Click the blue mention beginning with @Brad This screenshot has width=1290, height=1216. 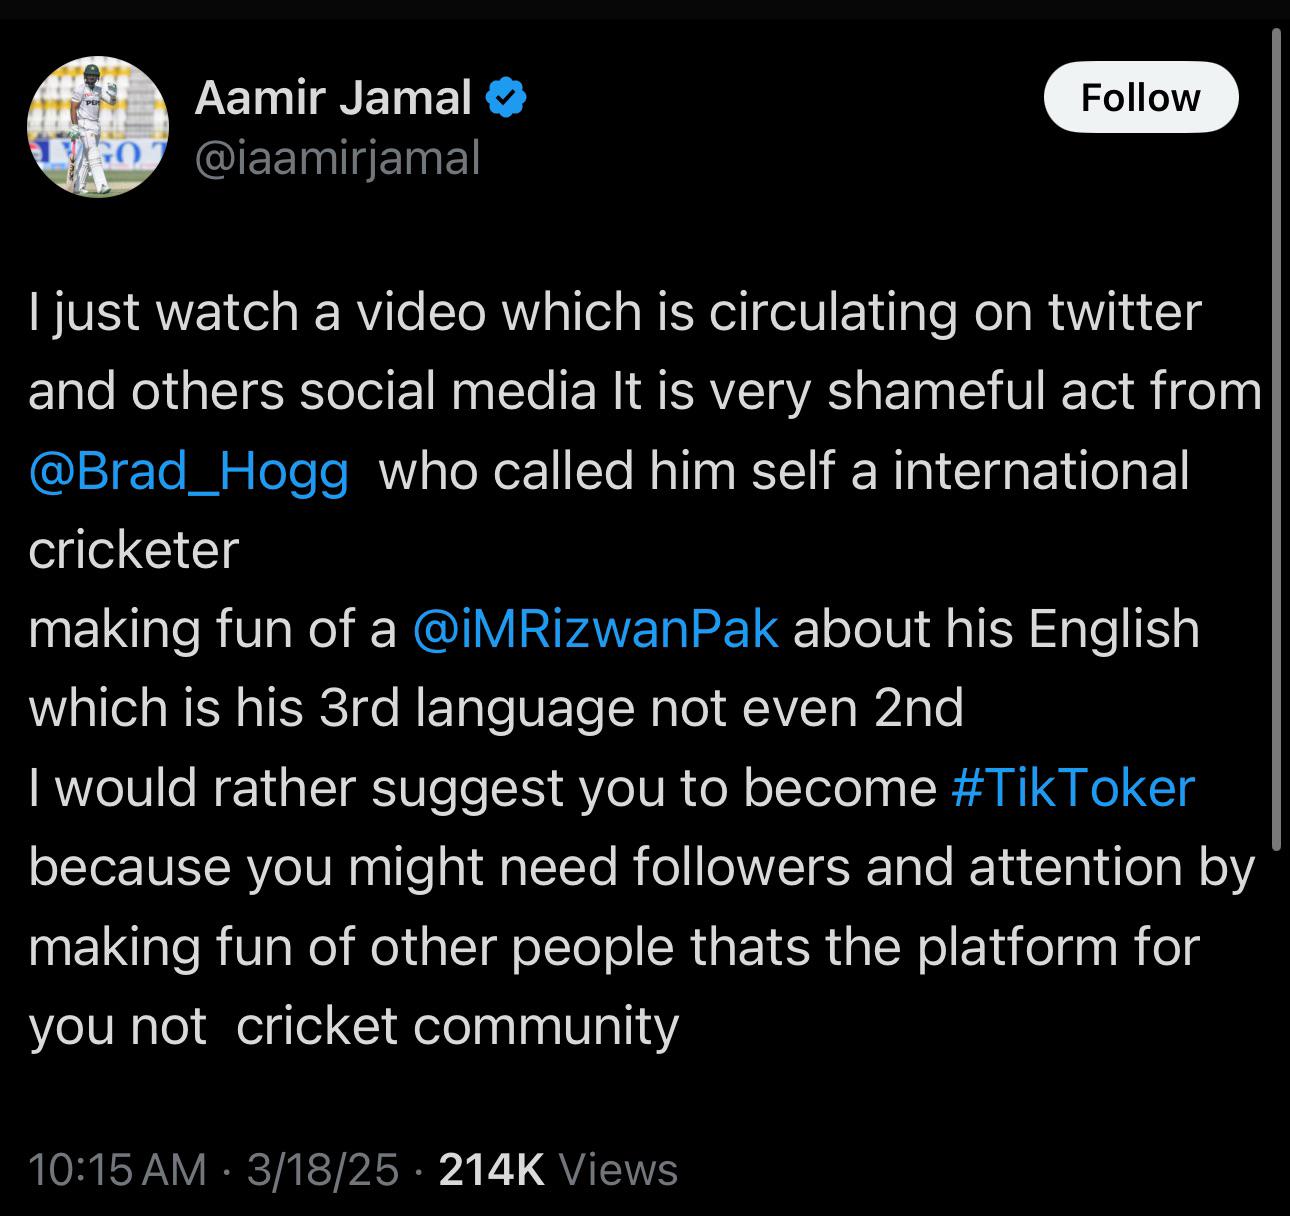[187, 472]
